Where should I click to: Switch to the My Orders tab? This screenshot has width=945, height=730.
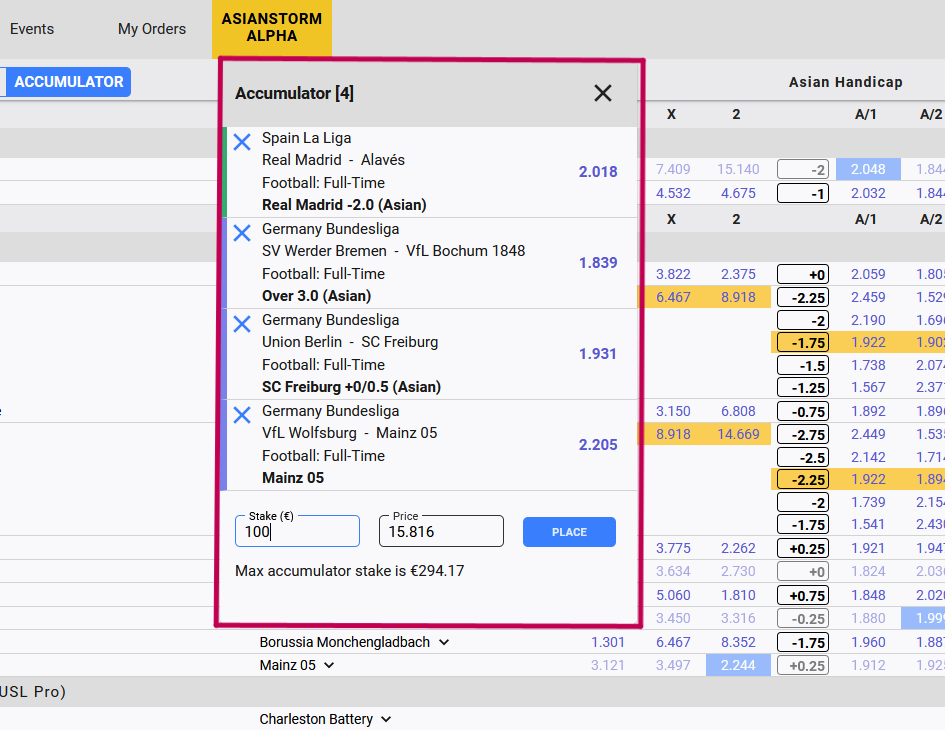point(152,29)
